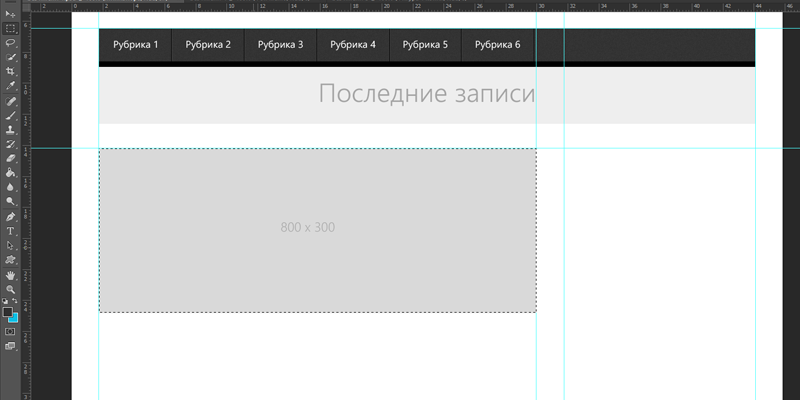The image size is (800, 400).
Task: Pick the Eyedropper tool
Action: pos(10,86)
